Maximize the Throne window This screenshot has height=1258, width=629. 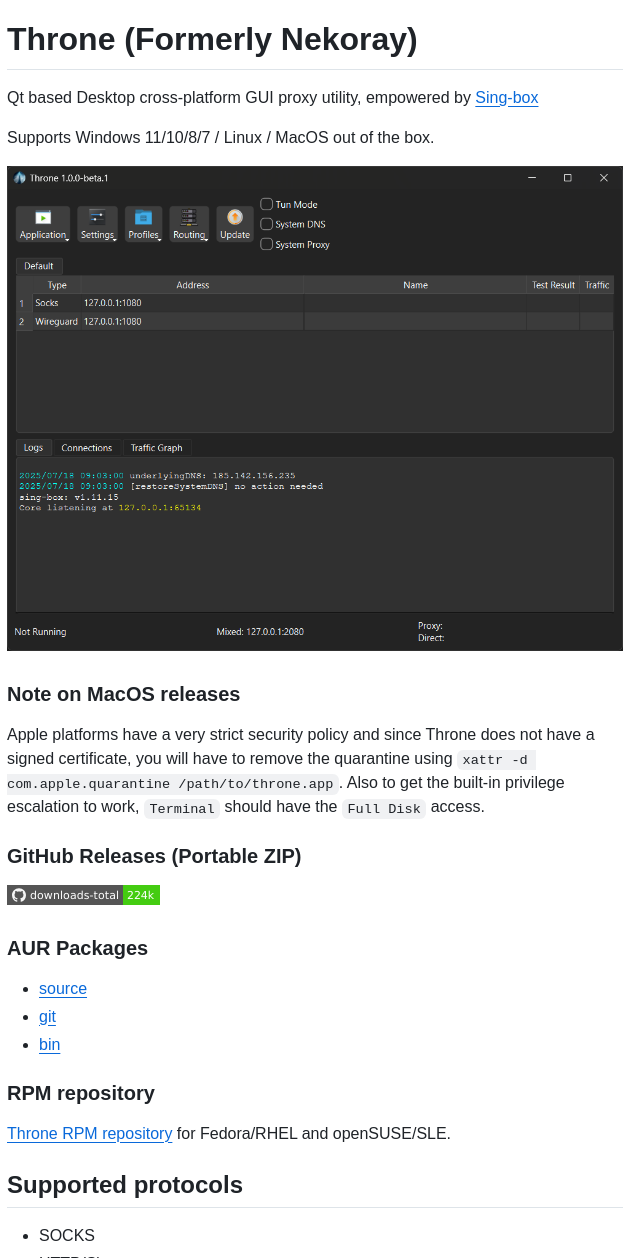(567, 178)
